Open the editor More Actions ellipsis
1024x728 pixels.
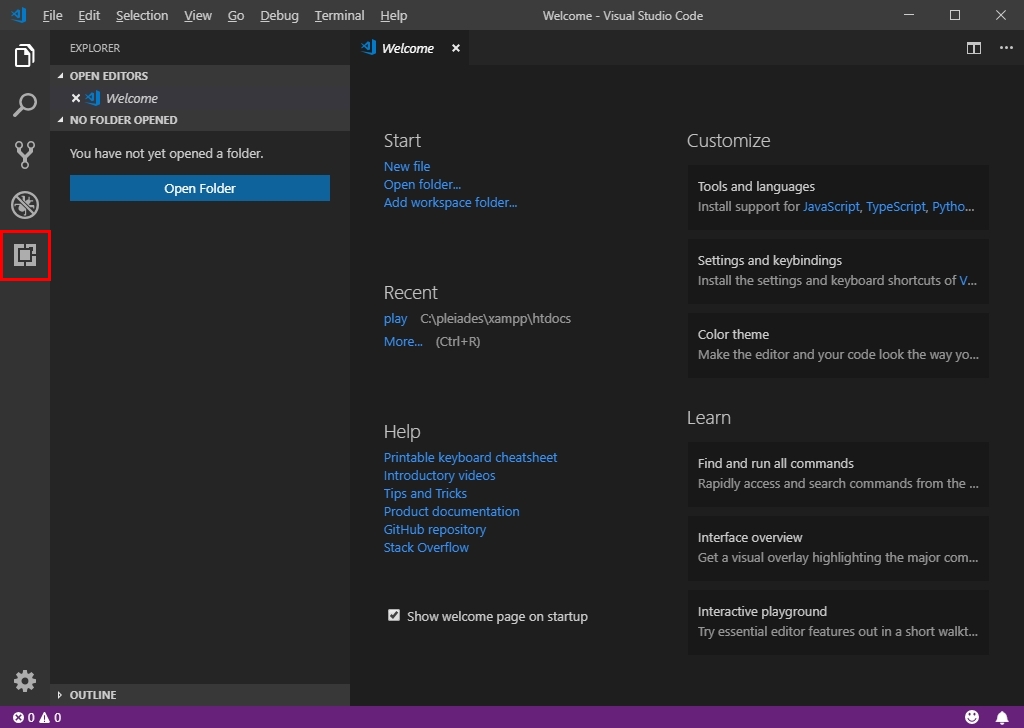click(x=1006, y=48)
